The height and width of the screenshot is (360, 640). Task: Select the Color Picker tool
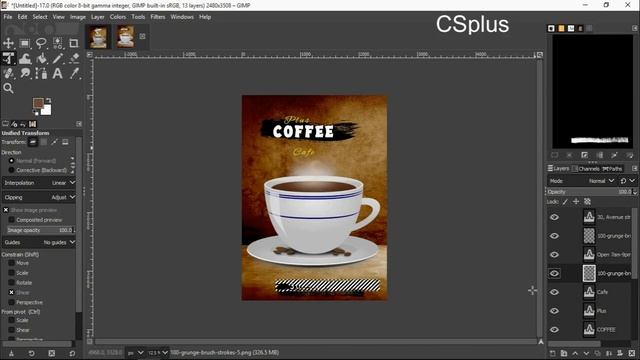(74, 73)
